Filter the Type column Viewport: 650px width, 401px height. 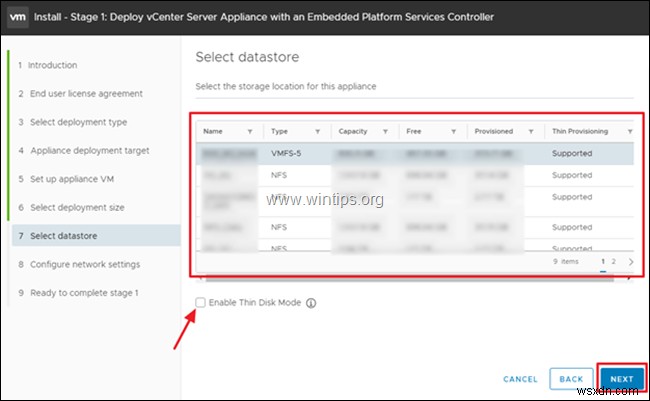pyautogui.click(x=318, y=131)
